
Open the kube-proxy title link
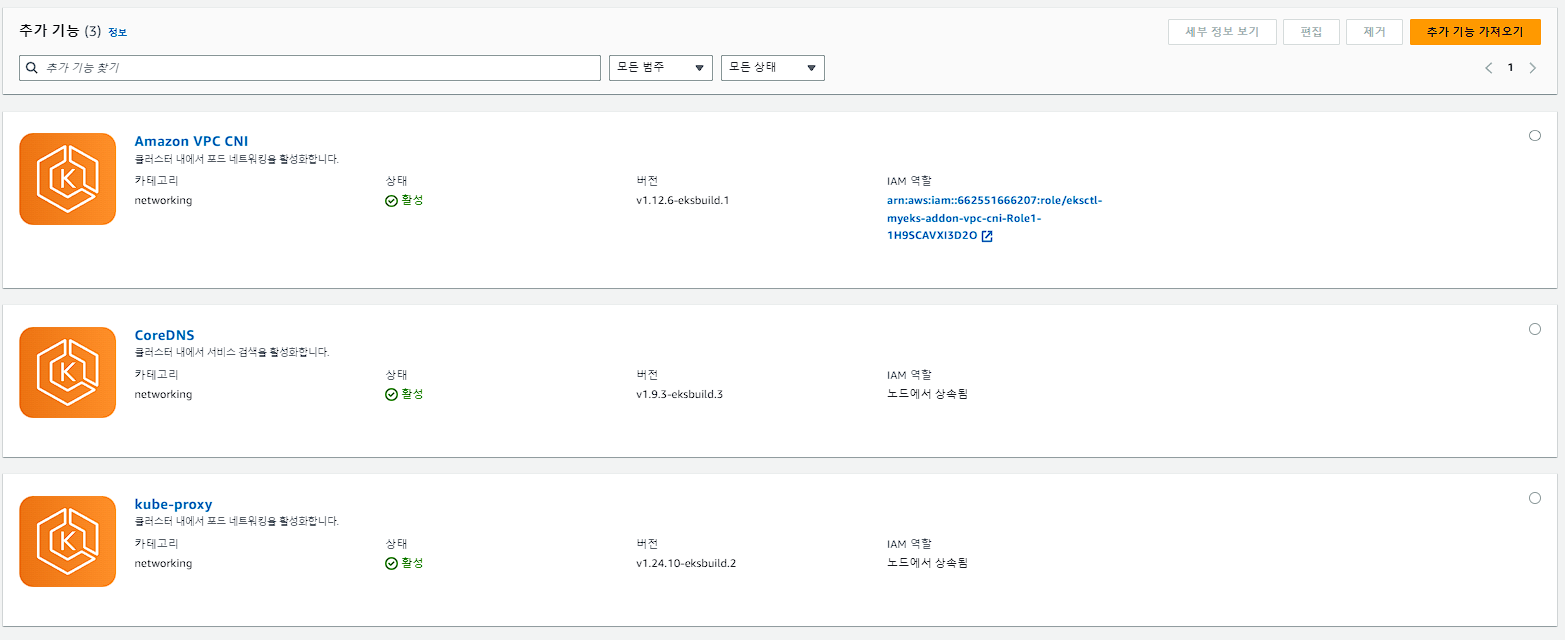coord(173,504)
